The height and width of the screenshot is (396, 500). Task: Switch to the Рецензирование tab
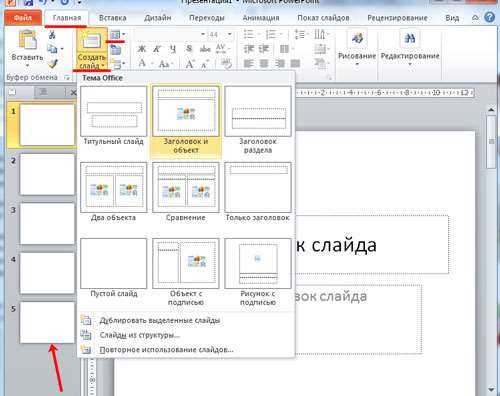pos(397,18)
